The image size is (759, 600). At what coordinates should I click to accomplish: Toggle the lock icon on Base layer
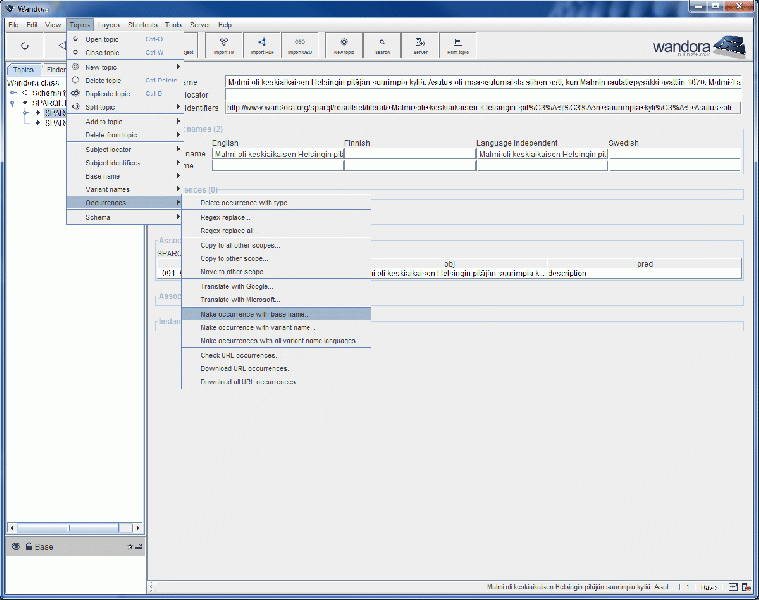coord(28,547)
